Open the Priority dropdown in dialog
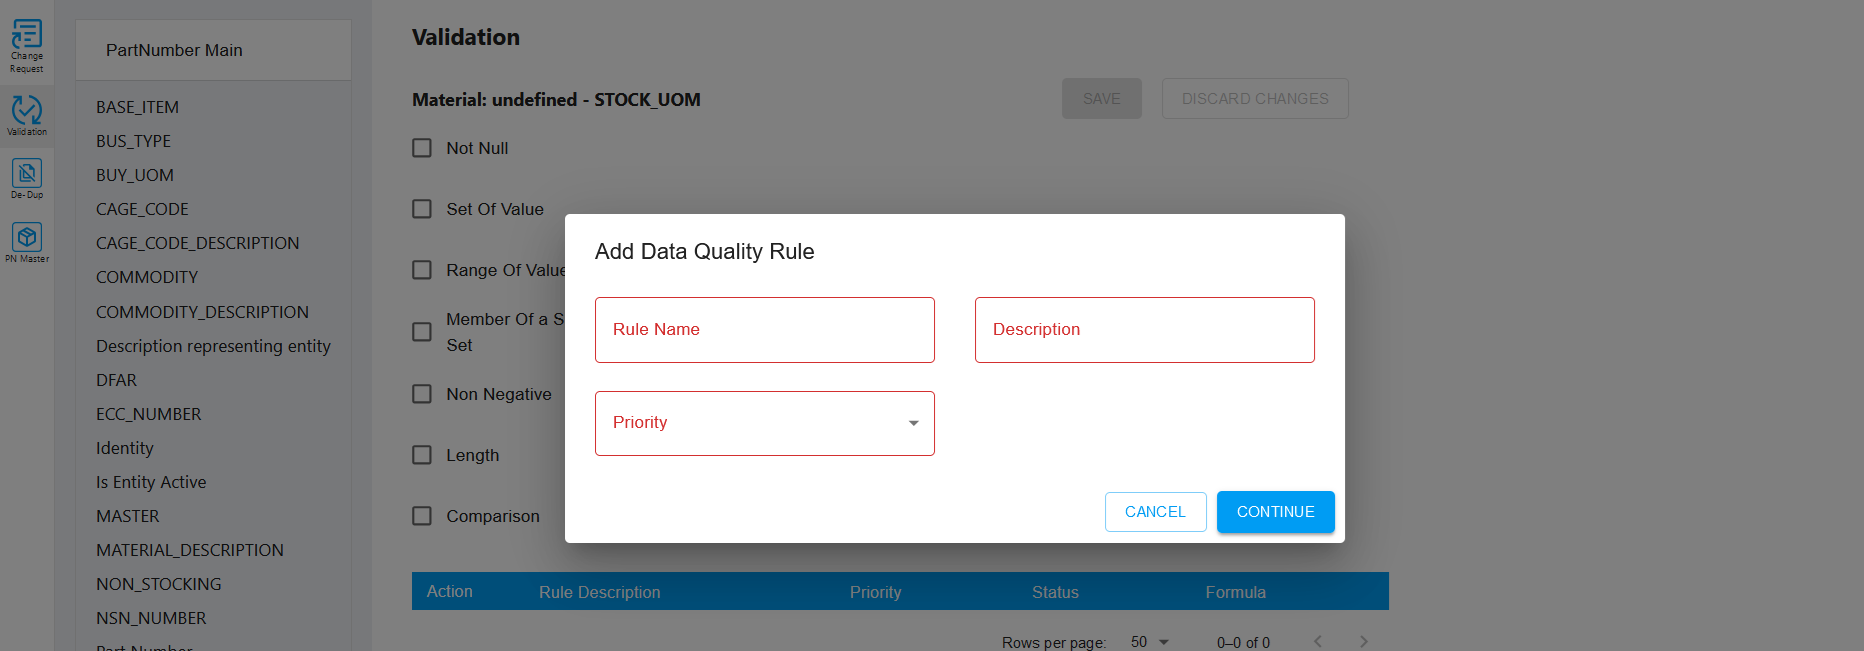The image size is (1864, 651). pos(765,423)
